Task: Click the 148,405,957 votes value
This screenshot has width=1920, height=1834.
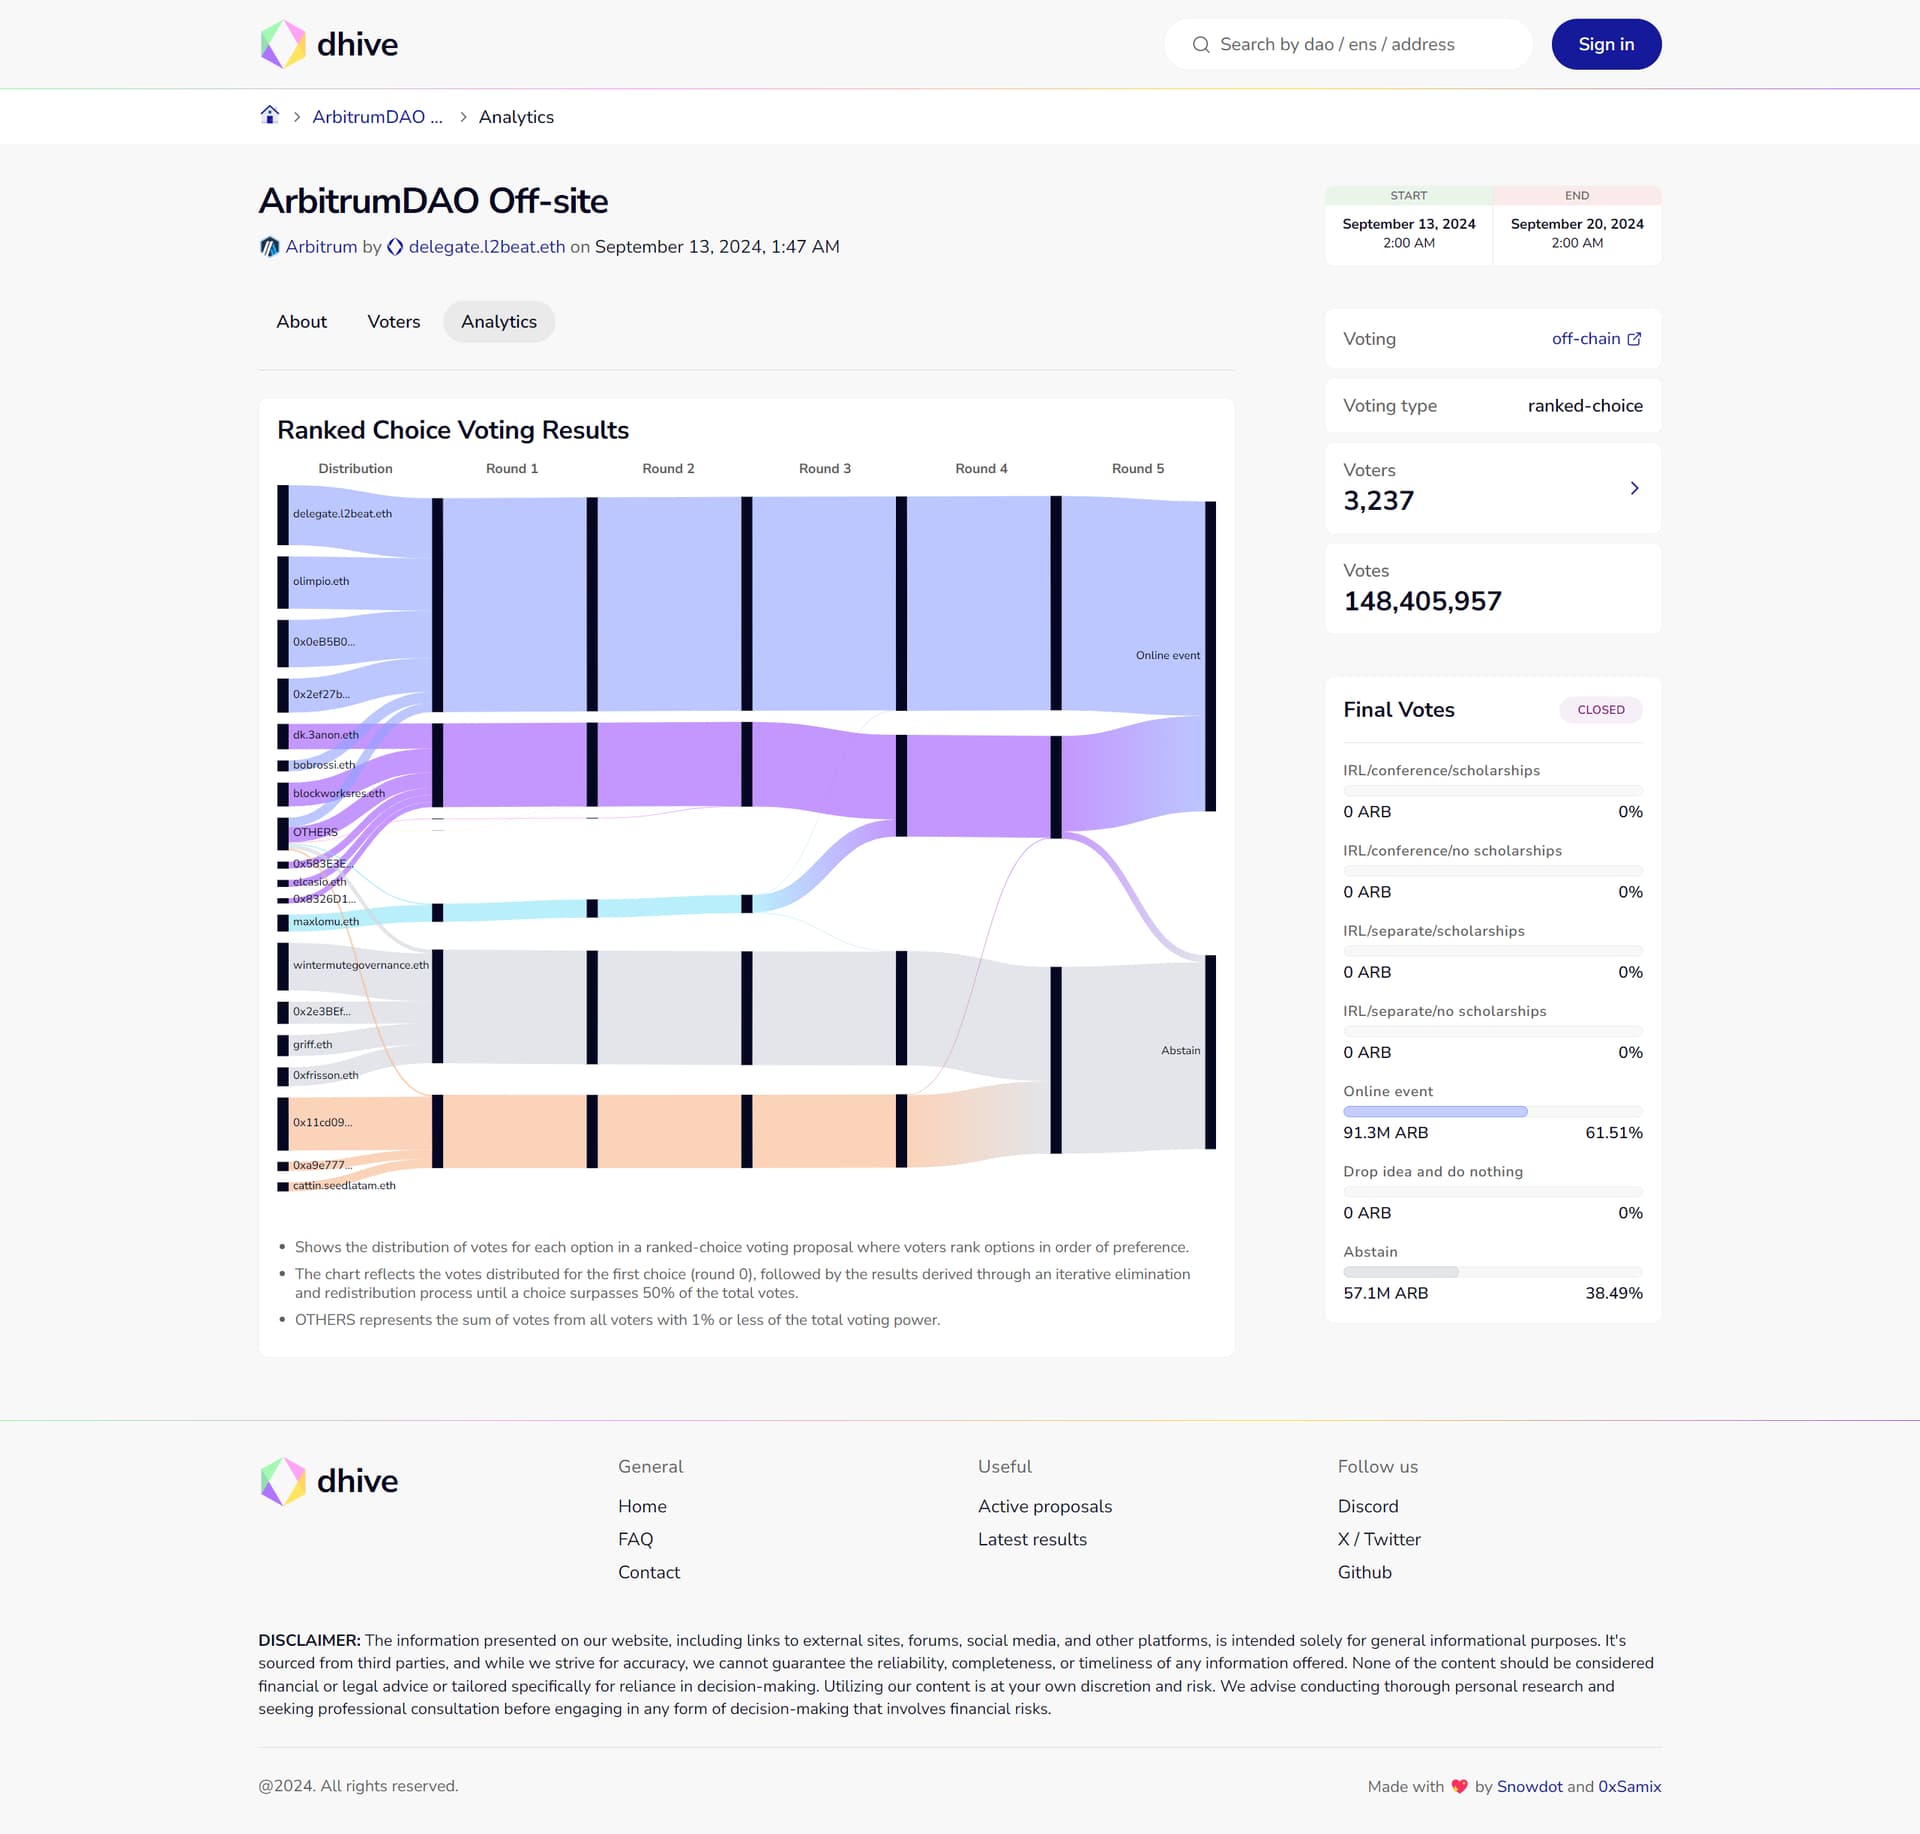Action: tap(1422, 601)
